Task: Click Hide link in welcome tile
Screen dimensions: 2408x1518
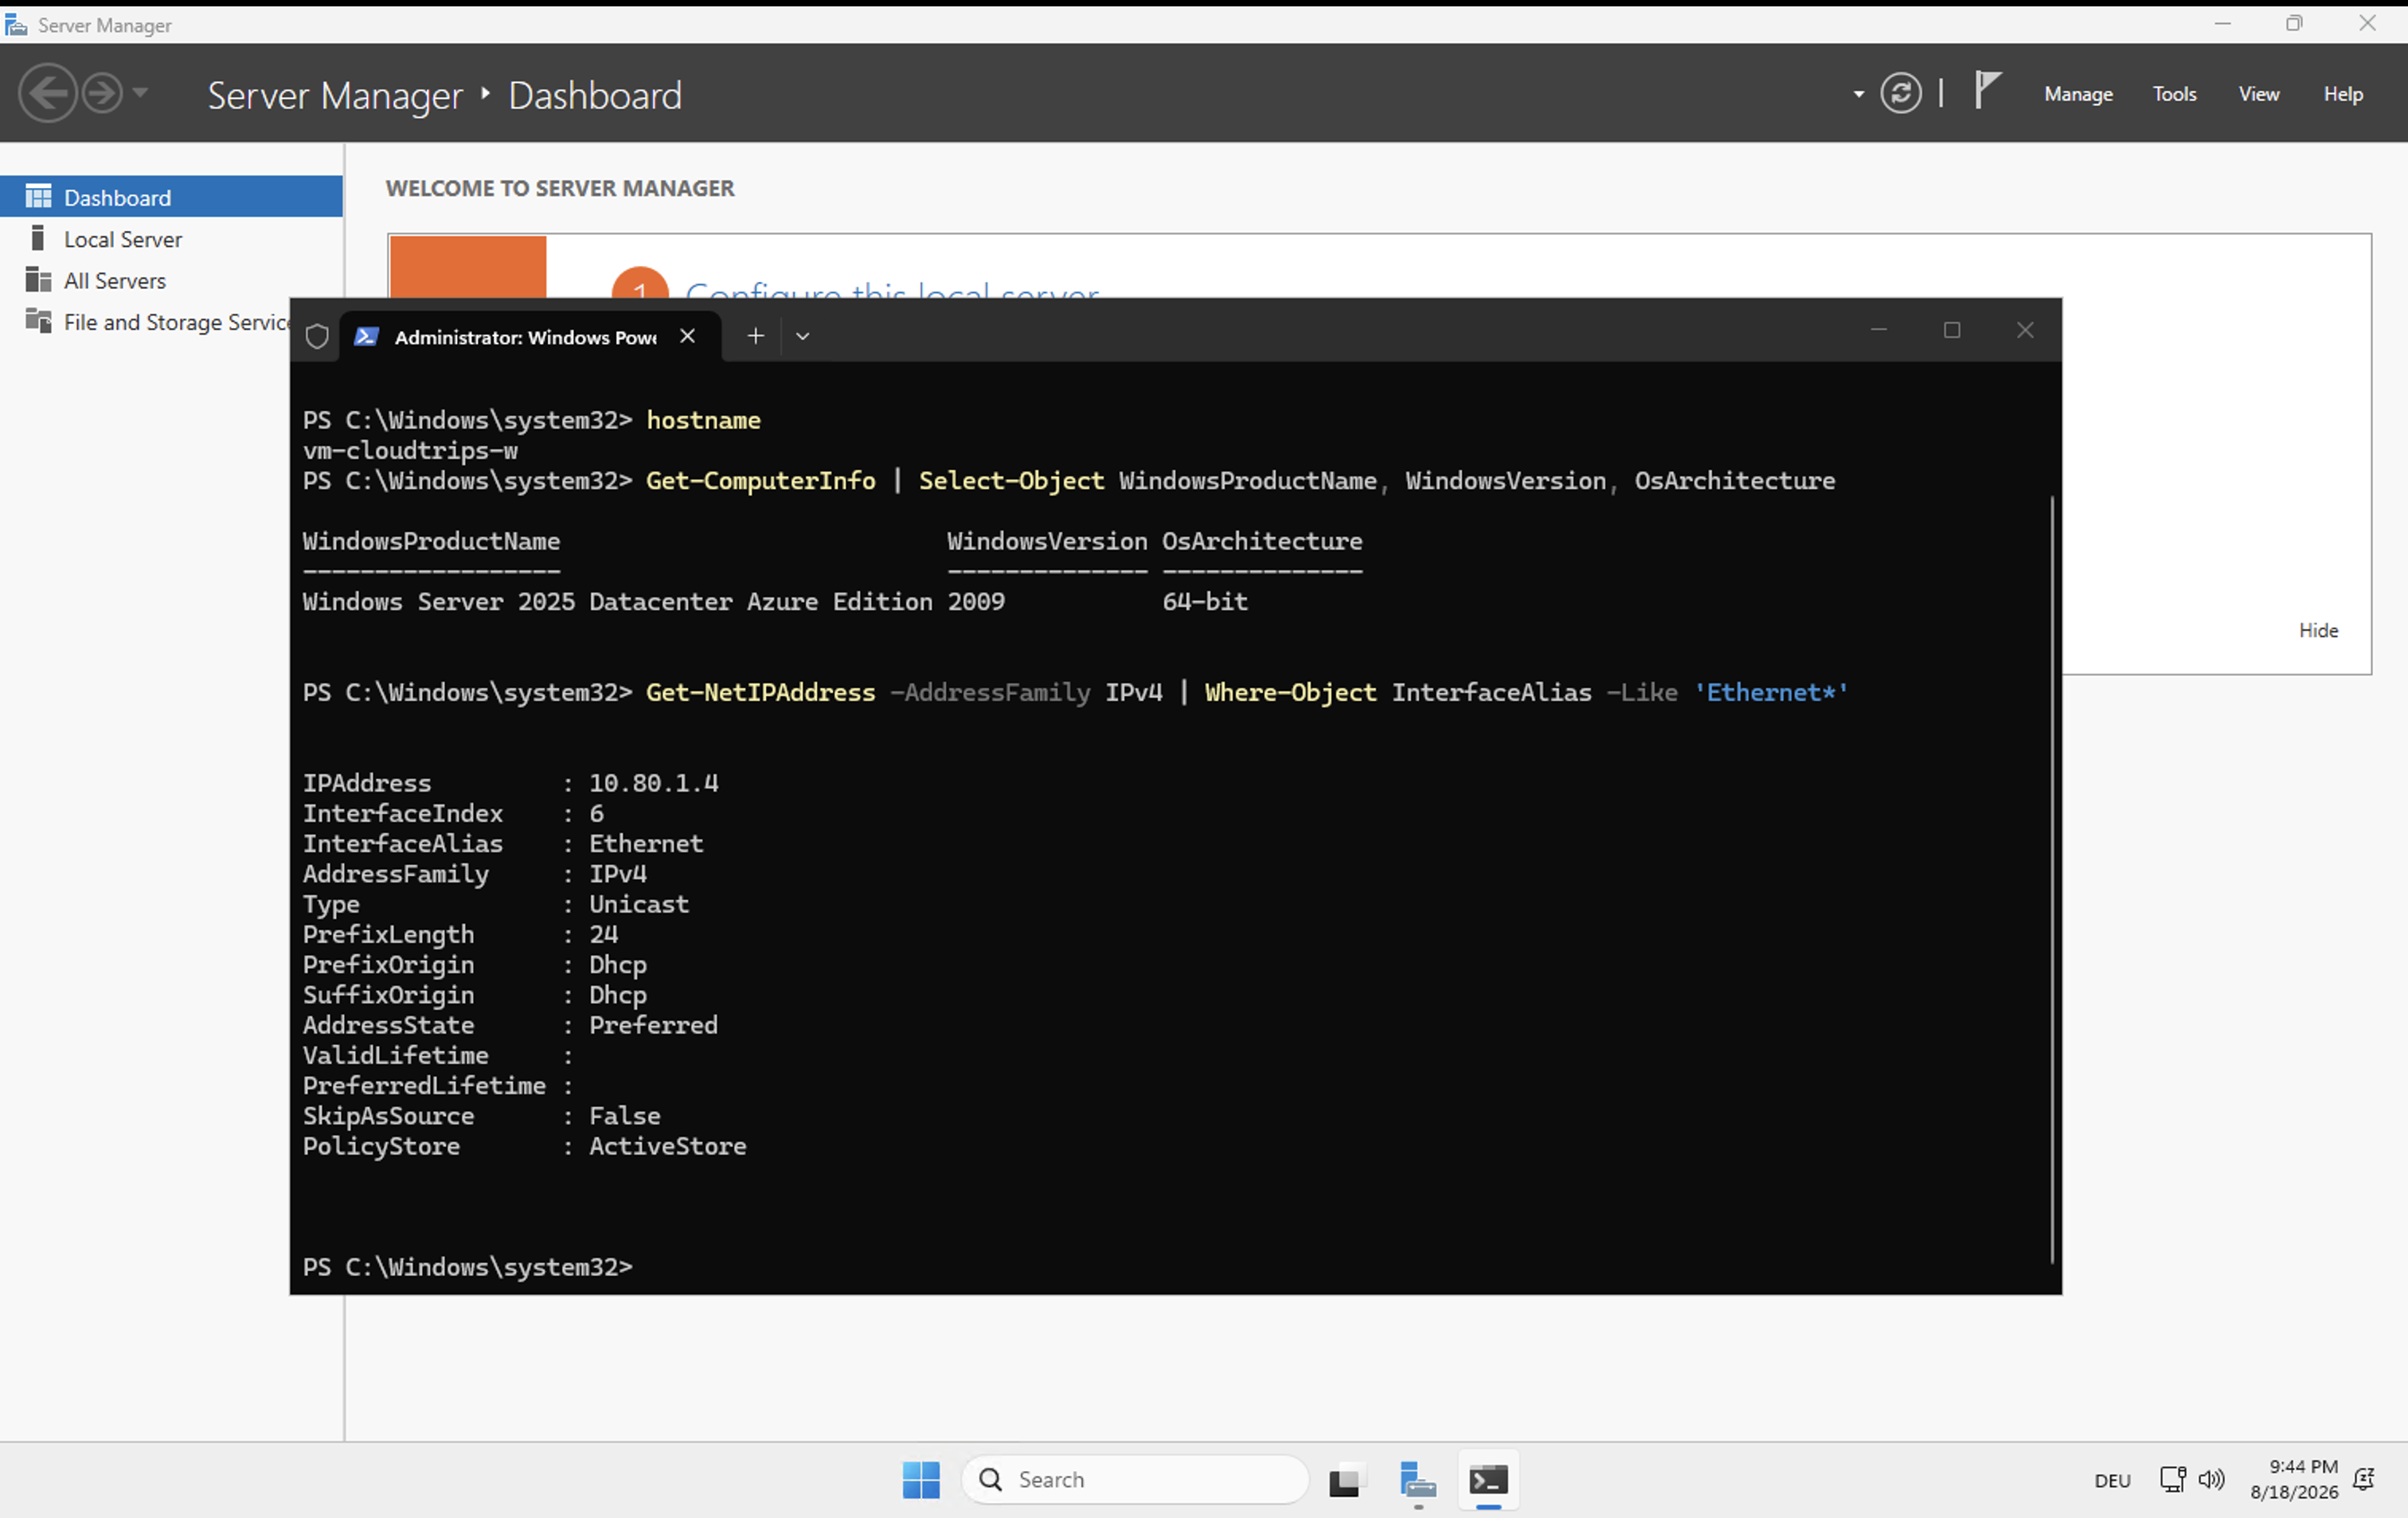Action: tap(2318, 630)
